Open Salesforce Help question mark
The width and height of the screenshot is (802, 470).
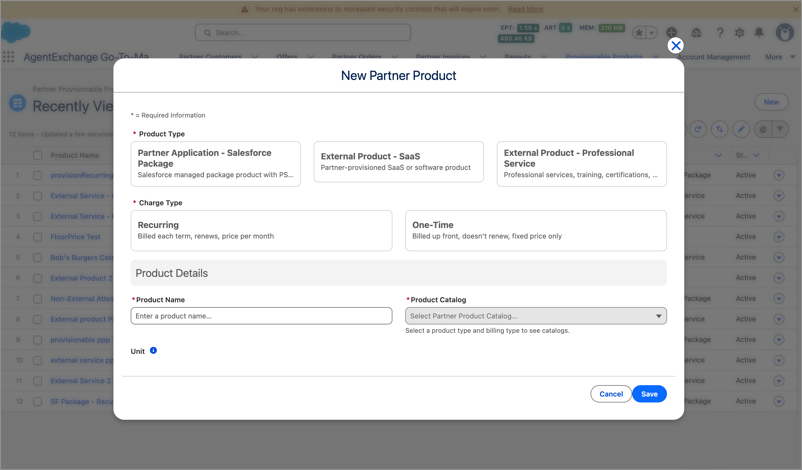[x=720, y=33]
